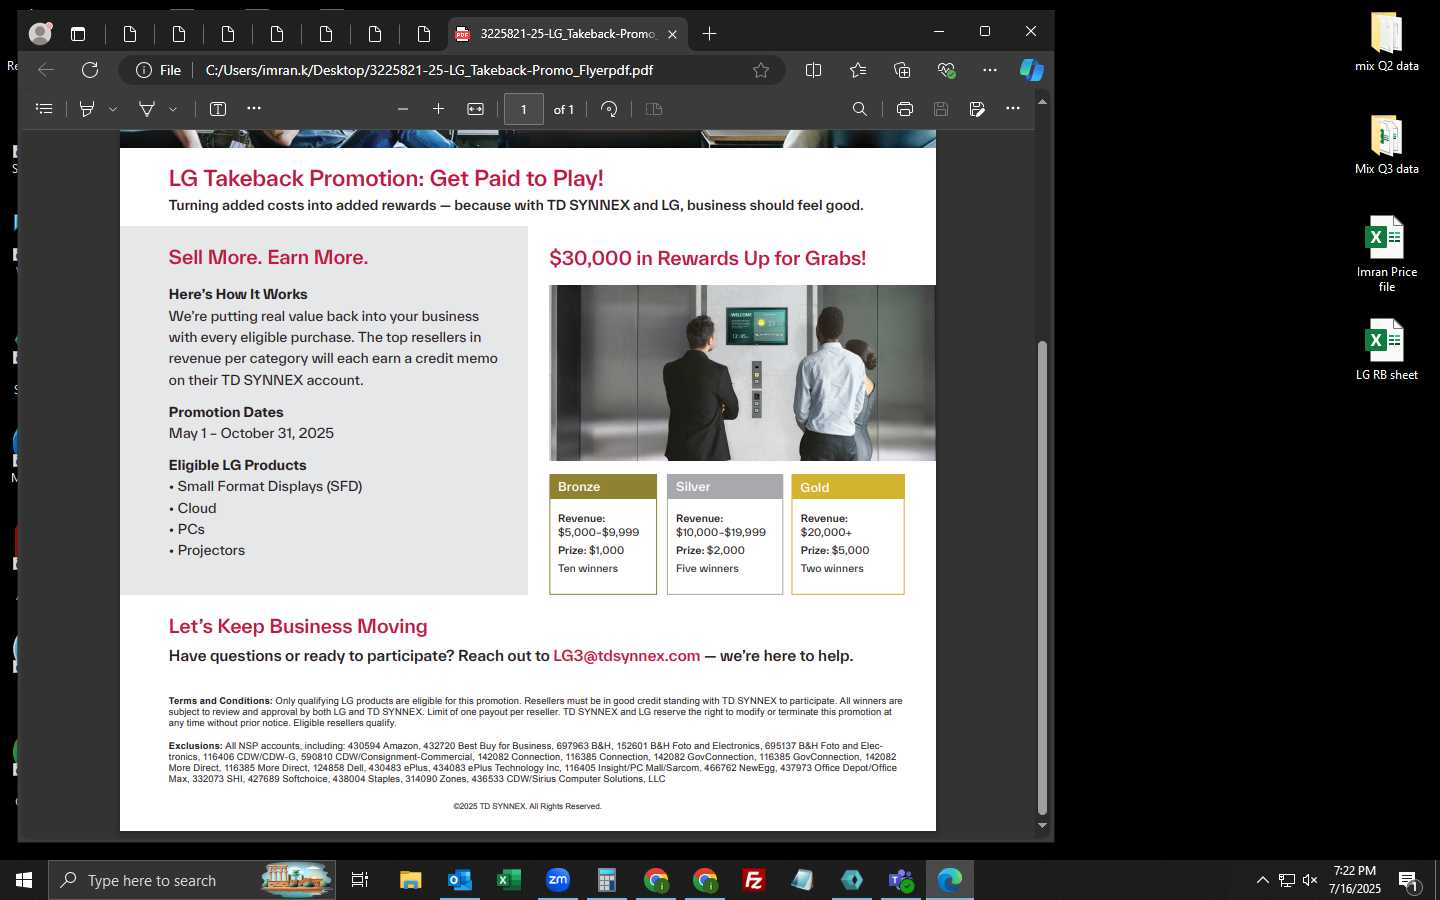Click the page number input box
The height and width of the screenshot is (900, 1440).
click(x=524, y=109)
